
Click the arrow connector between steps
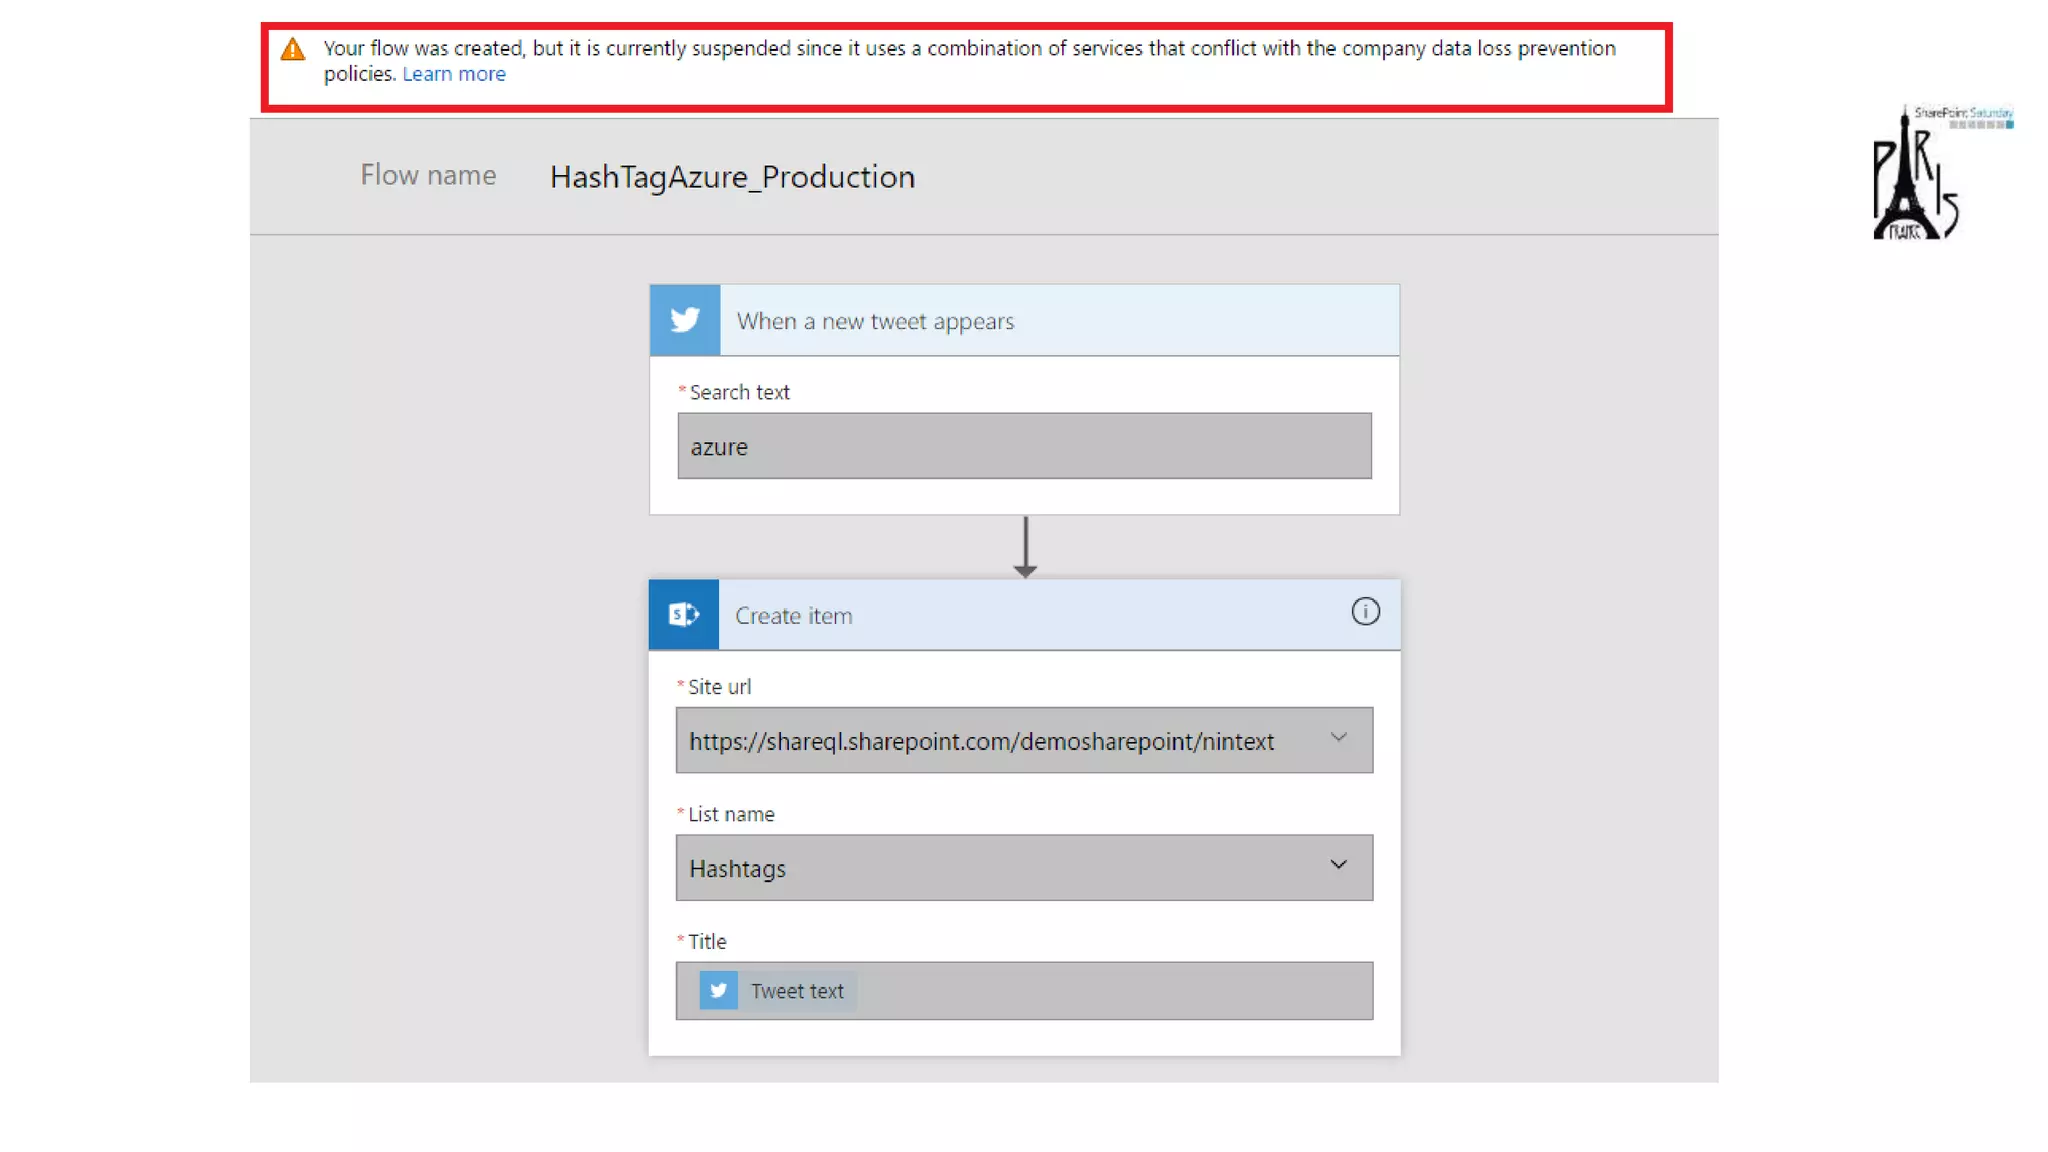(x=1025, y=547)
